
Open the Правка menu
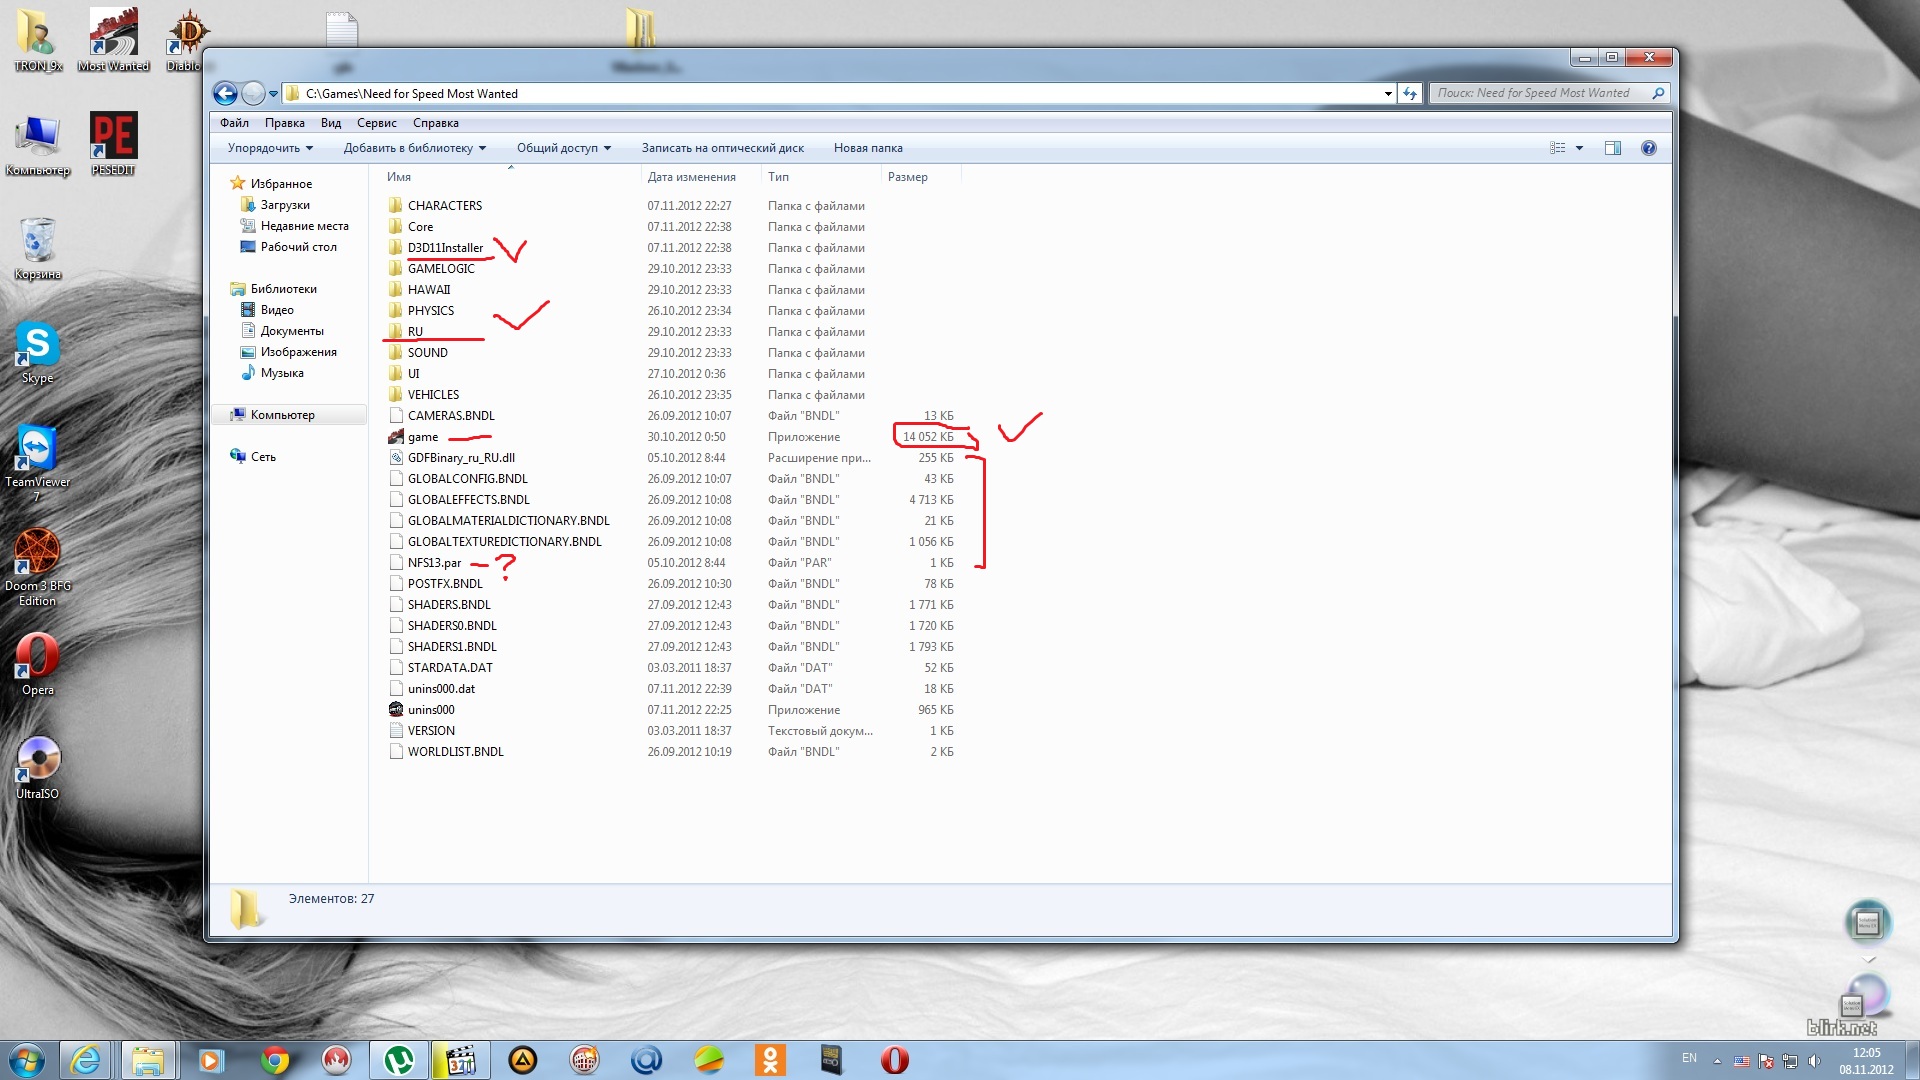coord(285,123)
